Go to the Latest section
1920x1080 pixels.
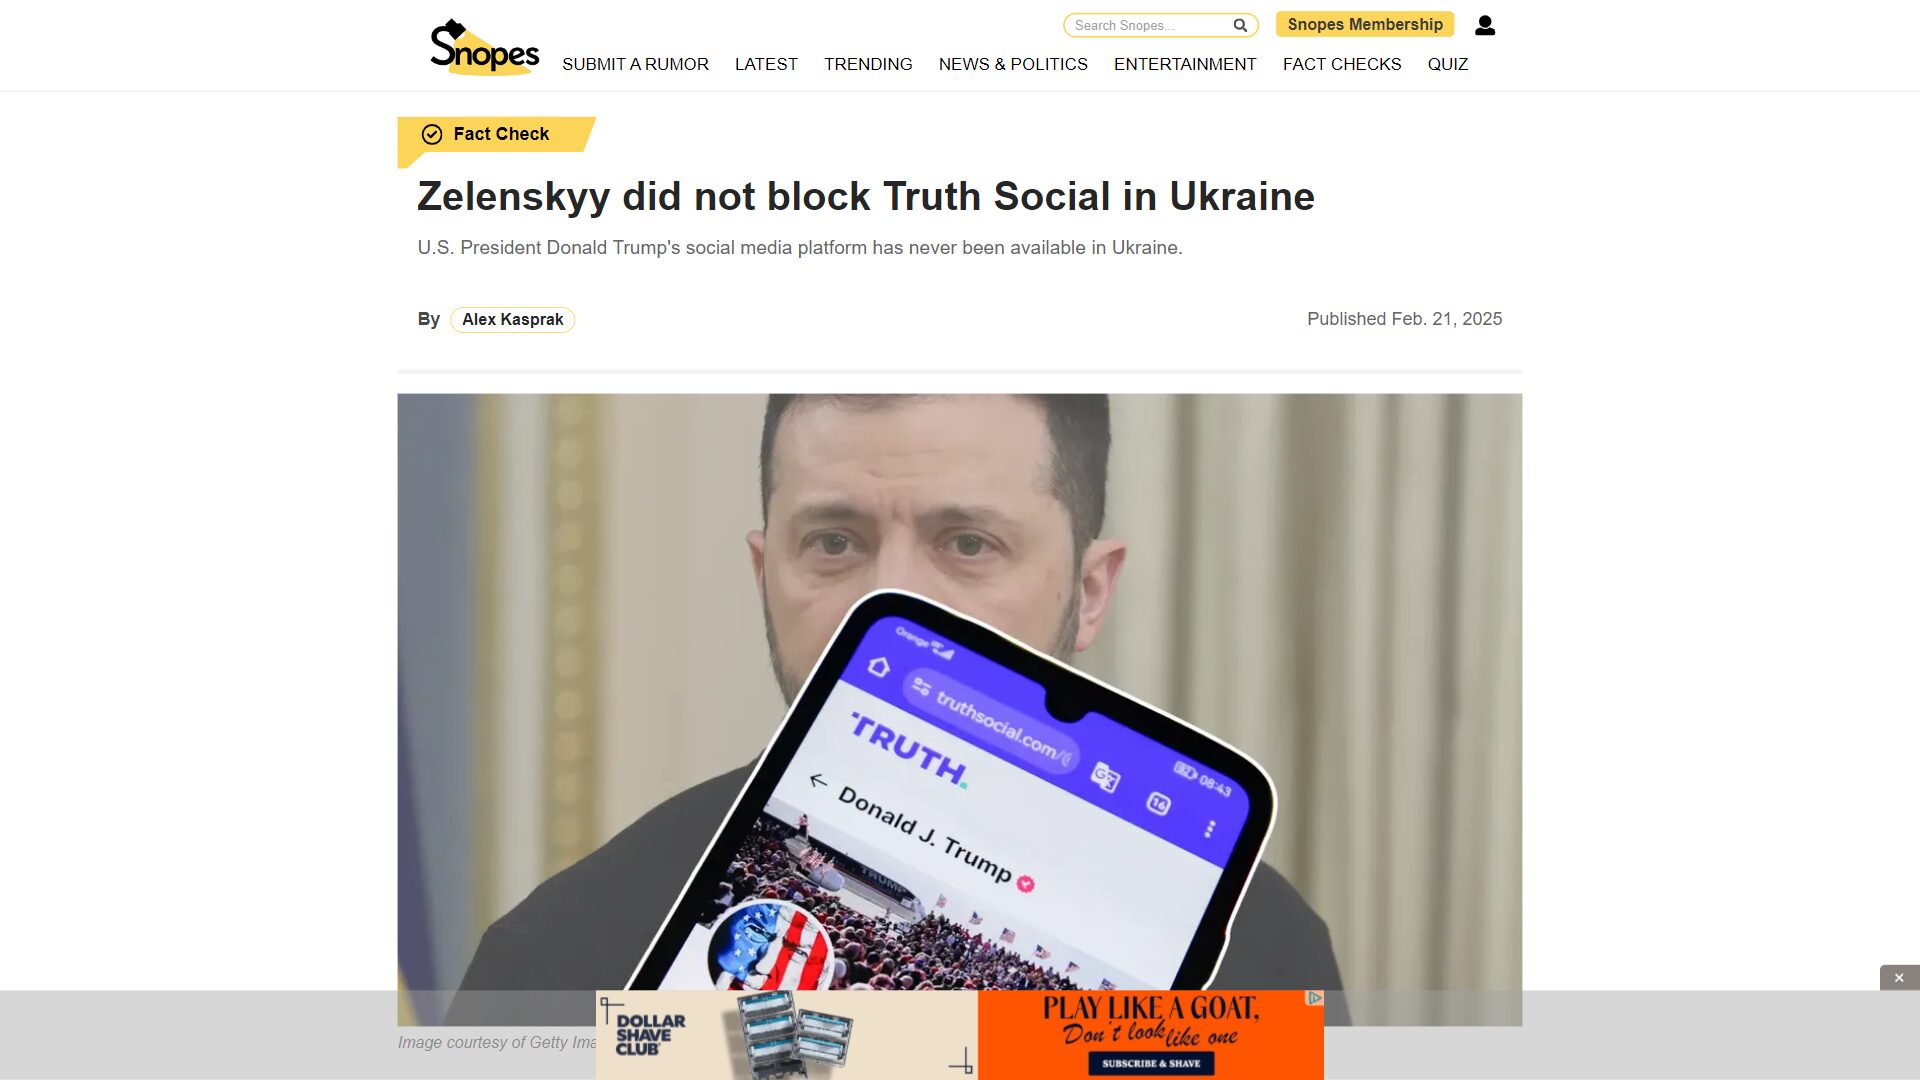(766, 64)
